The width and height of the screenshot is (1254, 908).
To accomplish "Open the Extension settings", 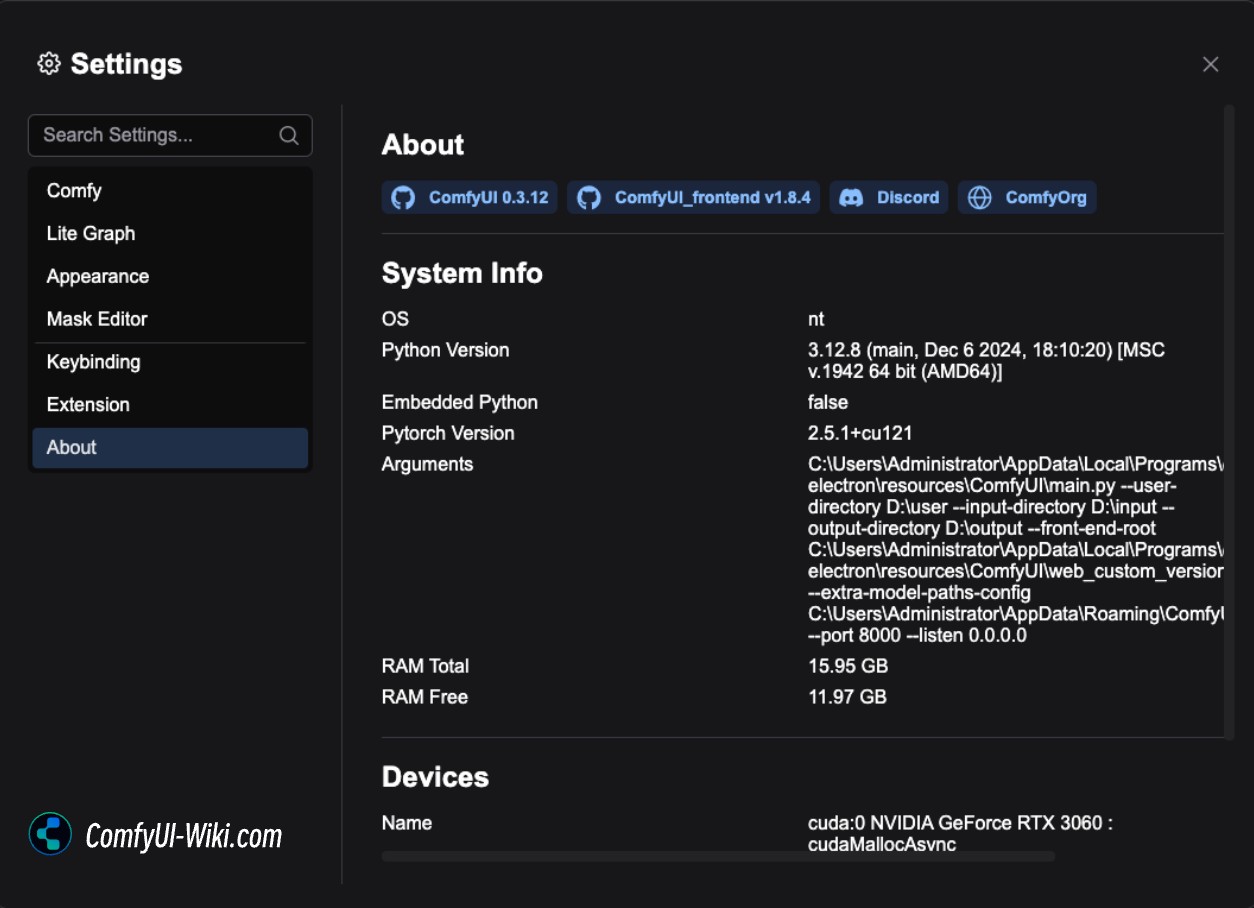I will 170,405.
